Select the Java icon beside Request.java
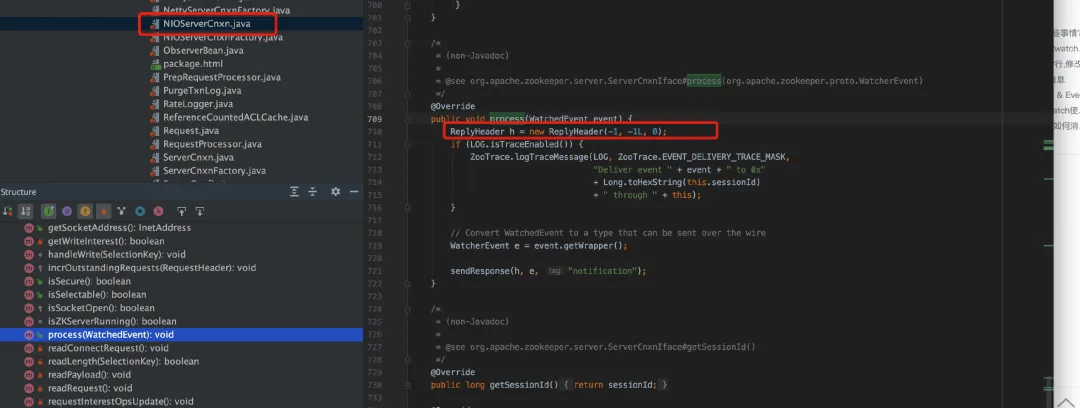1080x408 pixels. tap(155, 130)
